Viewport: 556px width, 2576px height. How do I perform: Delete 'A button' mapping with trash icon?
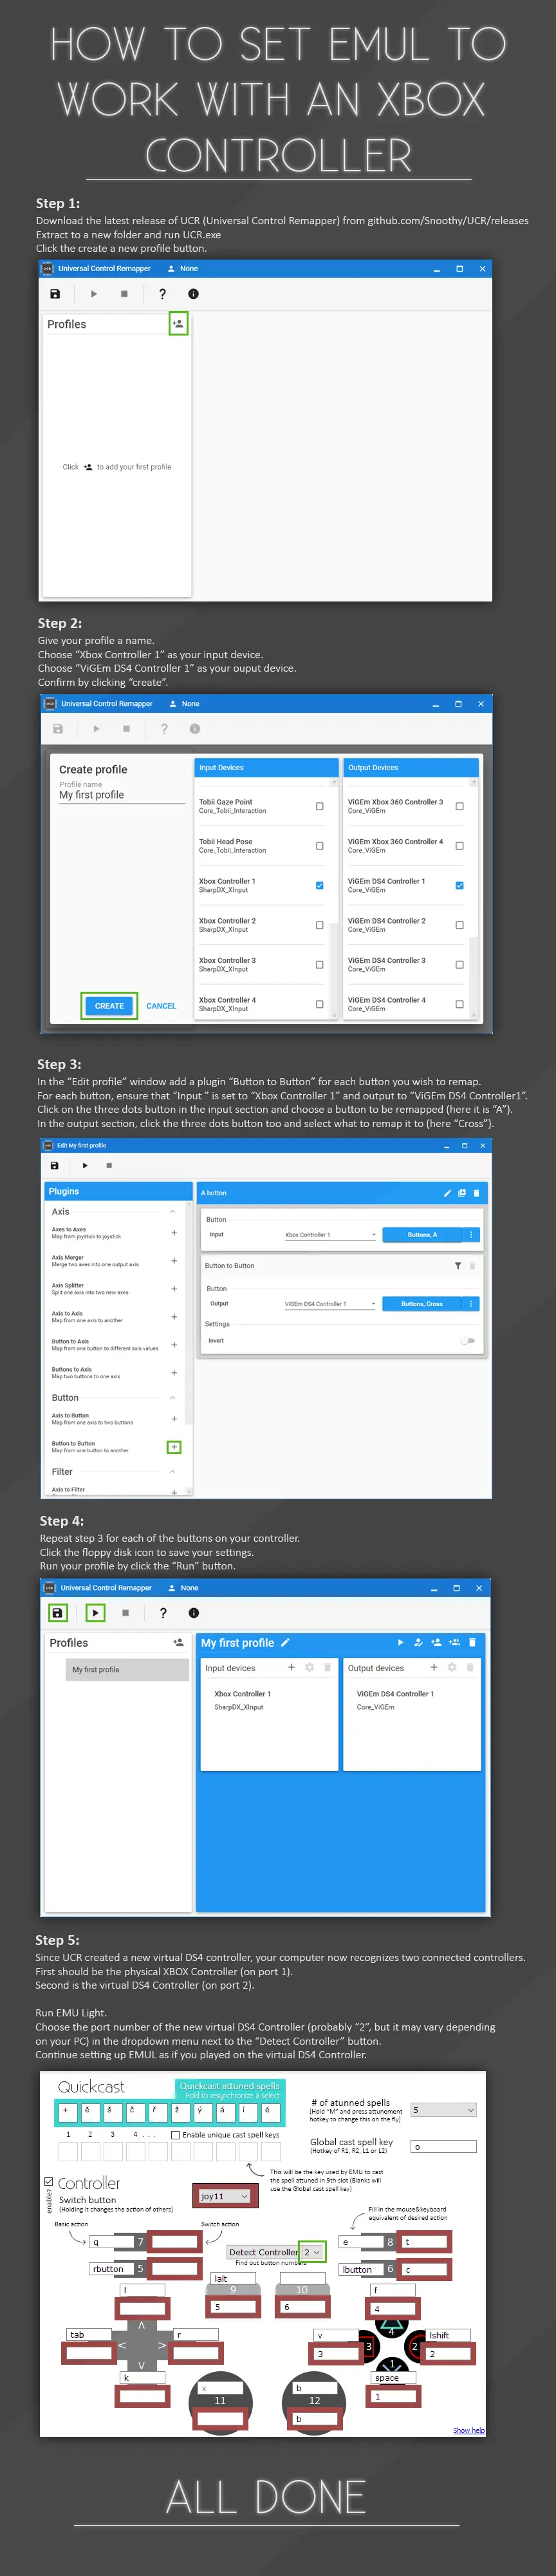pos(476,1193)
